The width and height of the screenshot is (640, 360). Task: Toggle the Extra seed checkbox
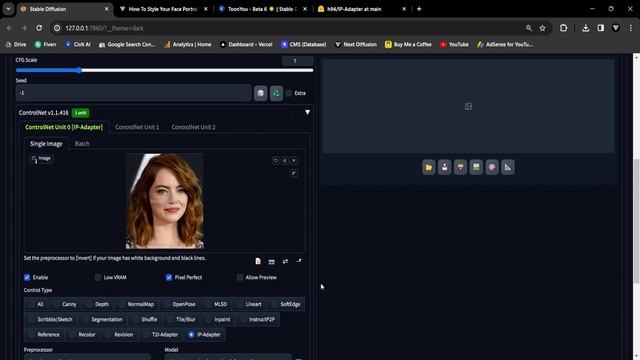click(x=289, y=93)
